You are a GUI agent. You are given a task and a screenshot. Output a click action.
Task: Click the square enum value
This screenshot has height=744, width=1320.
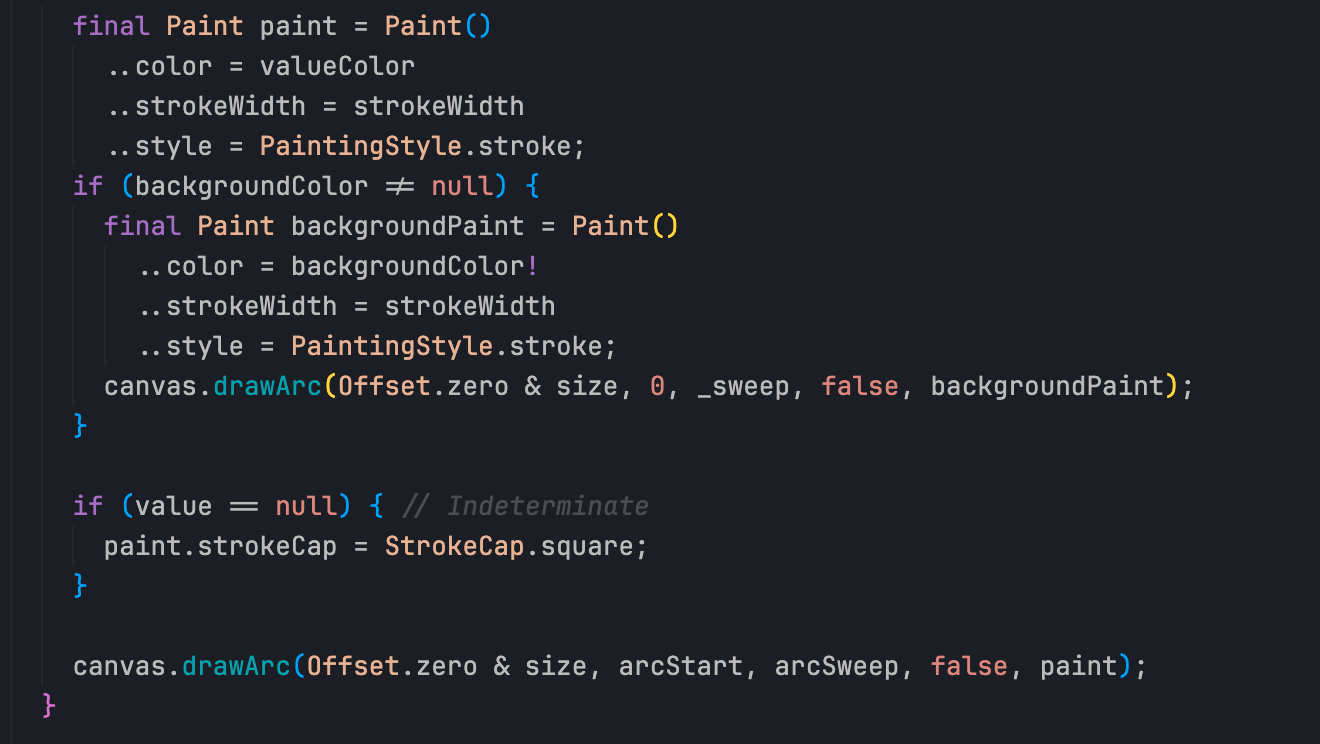click(587, 546)
